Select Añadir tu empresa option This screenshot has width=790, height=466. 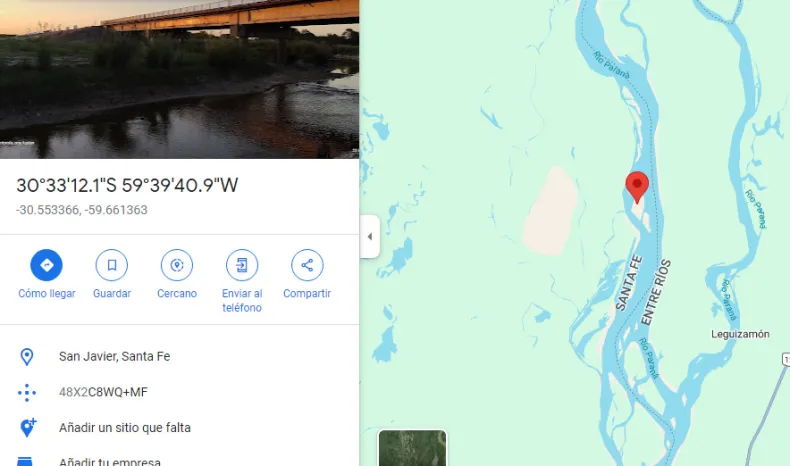point(109,461)
